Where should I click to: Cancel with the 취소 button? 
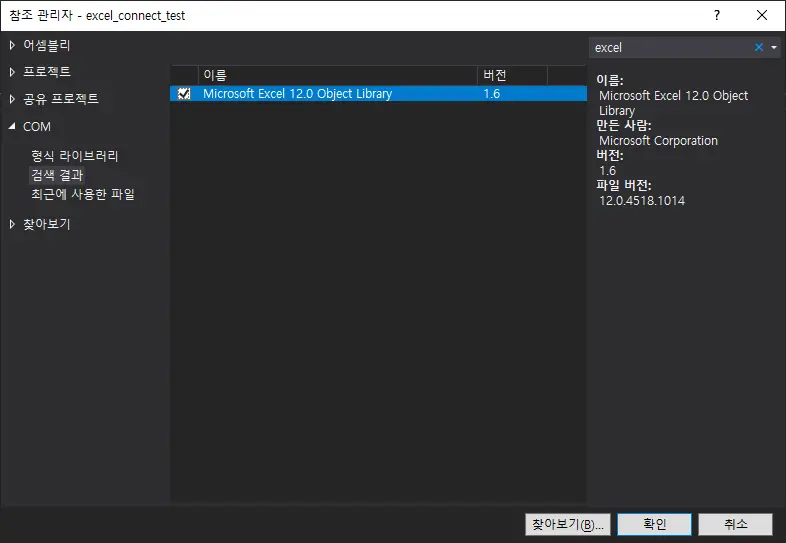tap(735, 524)
